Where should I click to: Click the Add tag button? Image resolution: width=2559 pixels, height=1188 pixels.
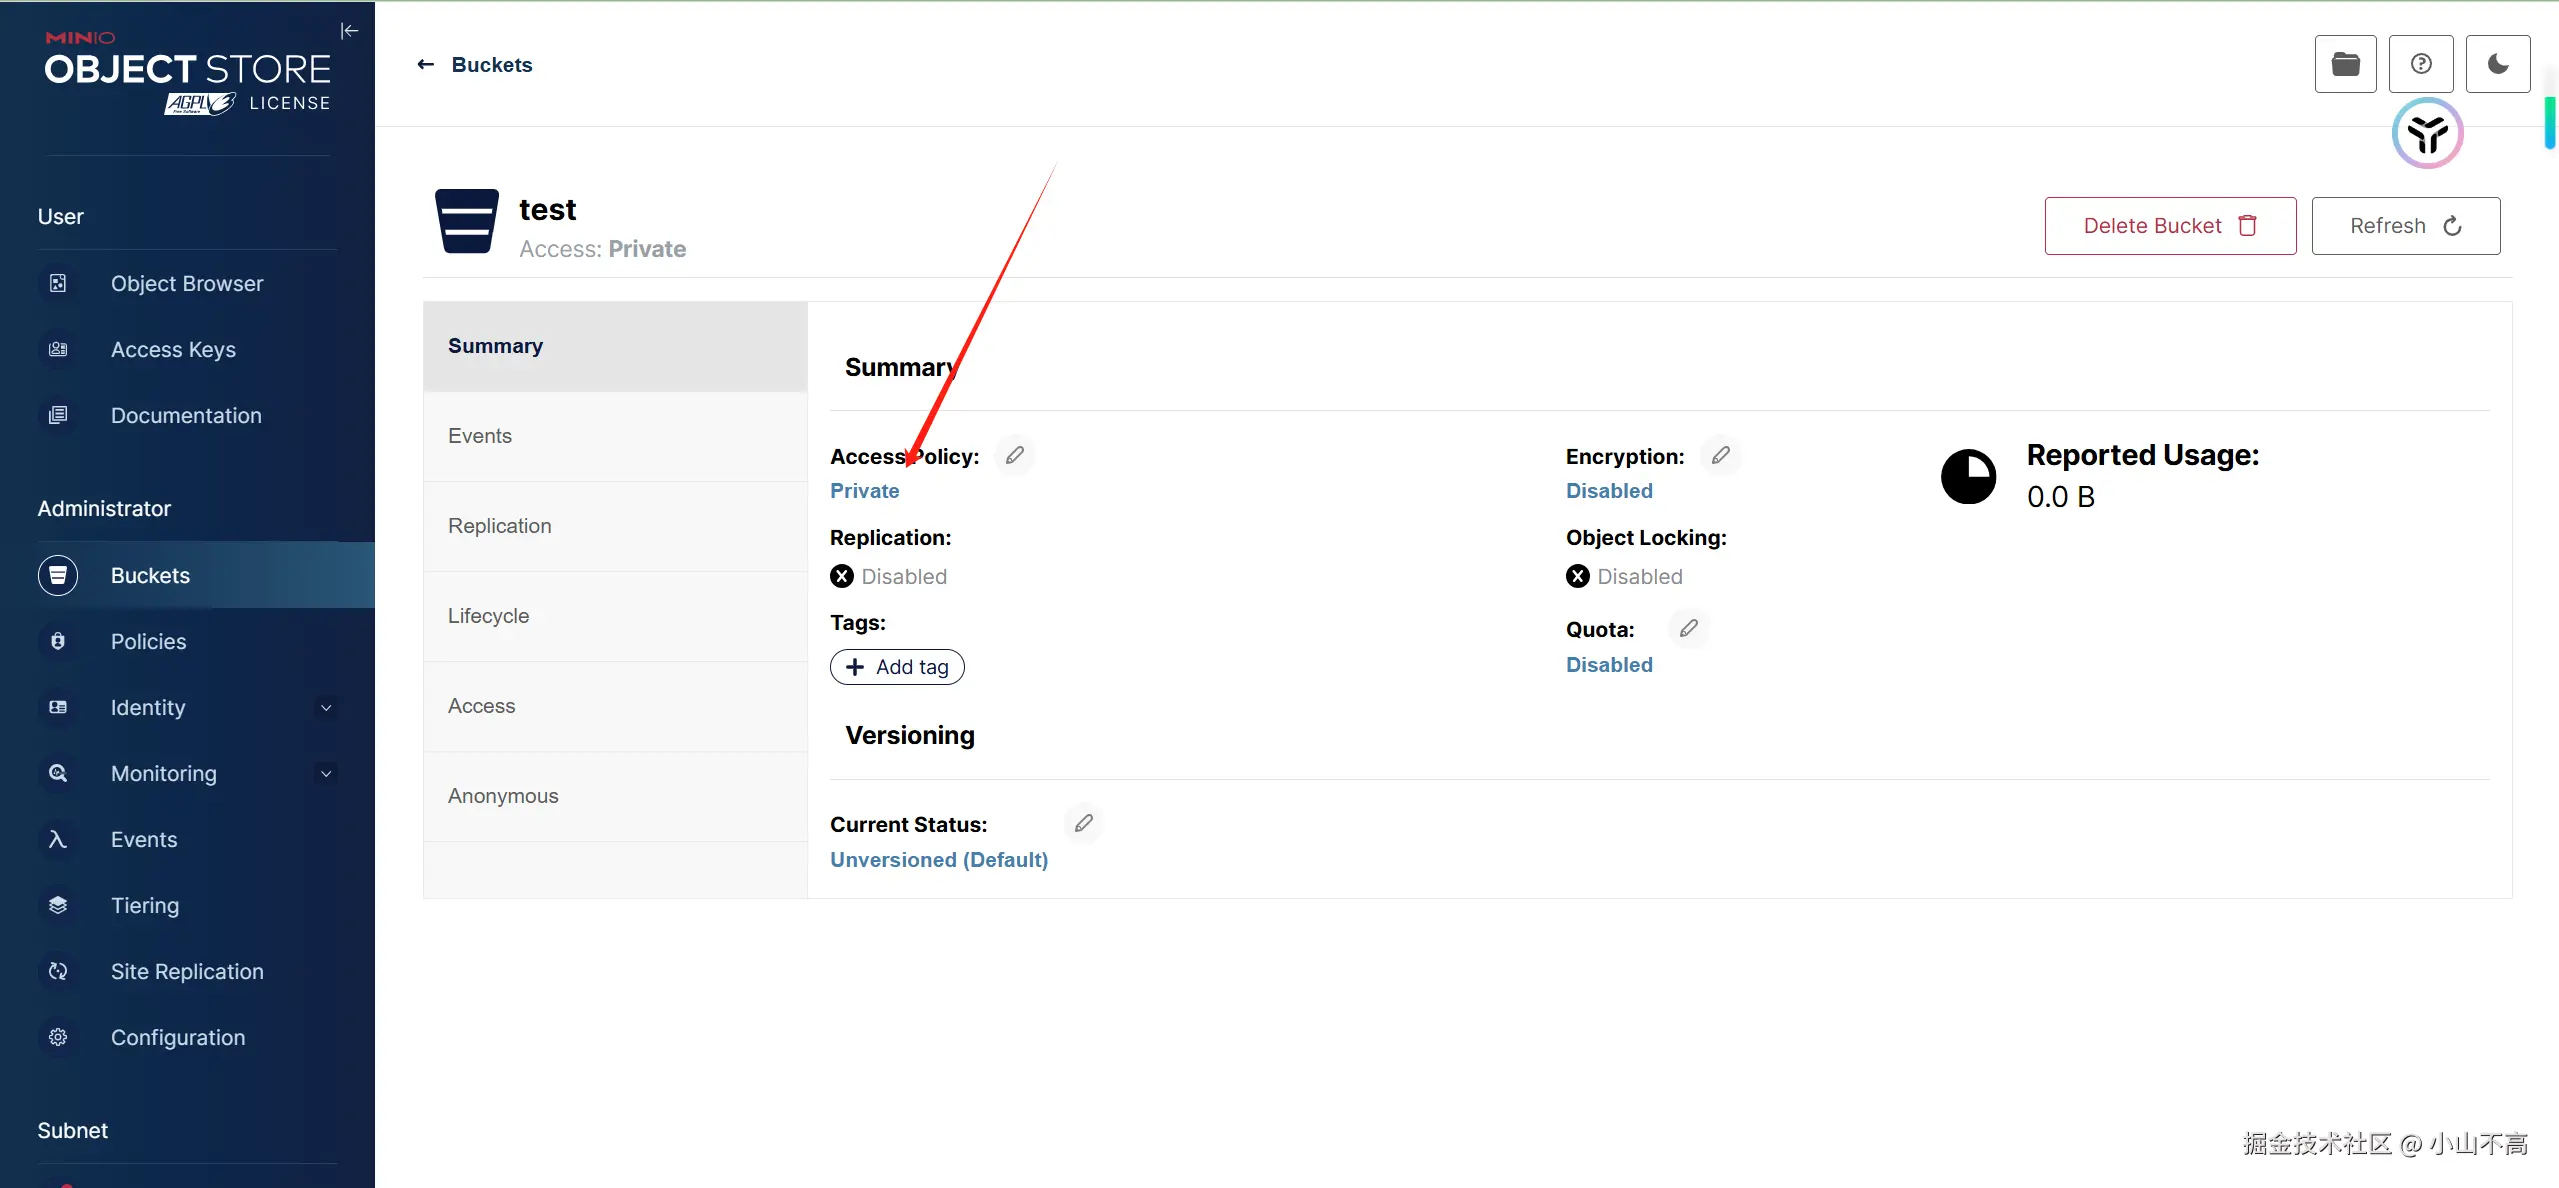tap(897, 667)
